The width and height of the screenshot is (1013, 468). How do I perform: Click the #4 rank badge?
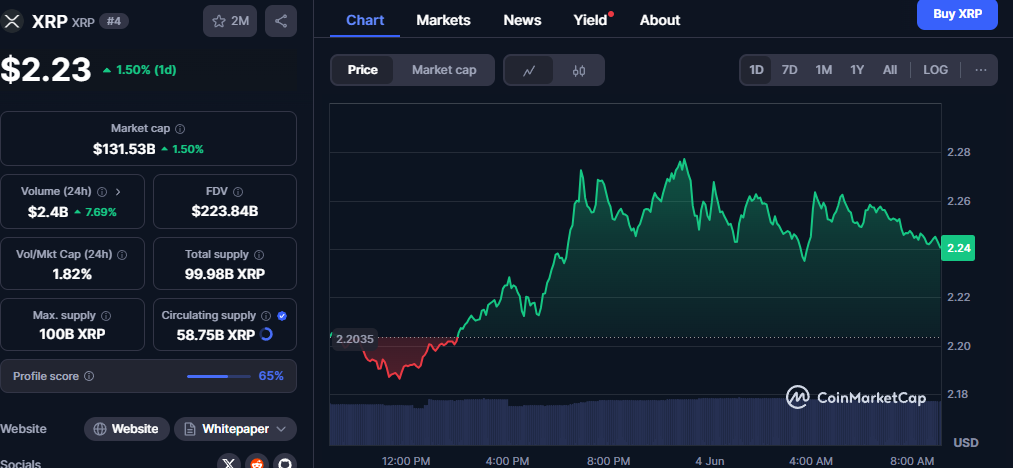pos(114,21)
